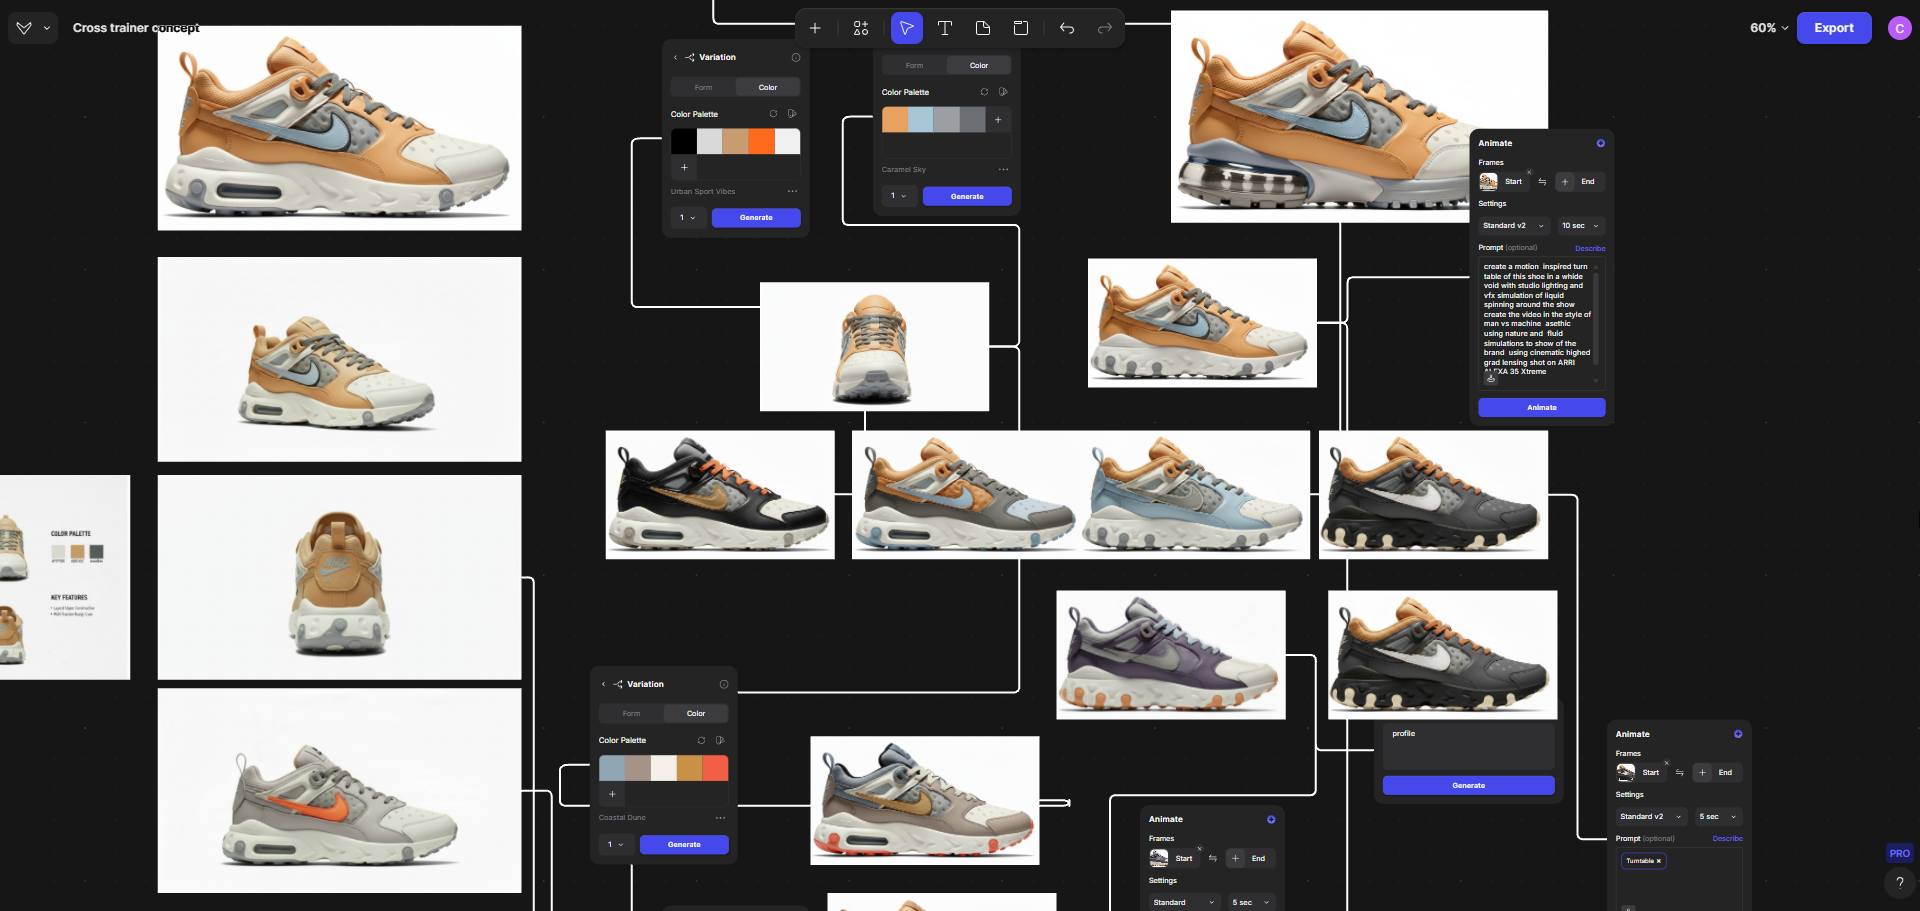
Task: Open the user avatar C menu
Action: [x=1899, y=28]
